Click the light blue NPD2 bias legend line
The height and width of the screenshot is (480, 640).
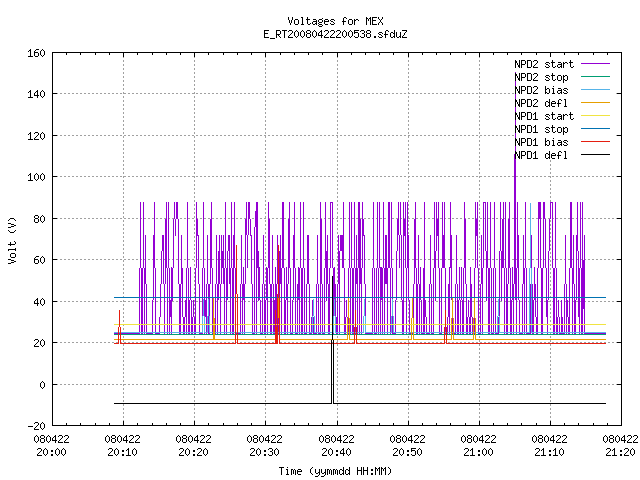(x=596, y=90)
